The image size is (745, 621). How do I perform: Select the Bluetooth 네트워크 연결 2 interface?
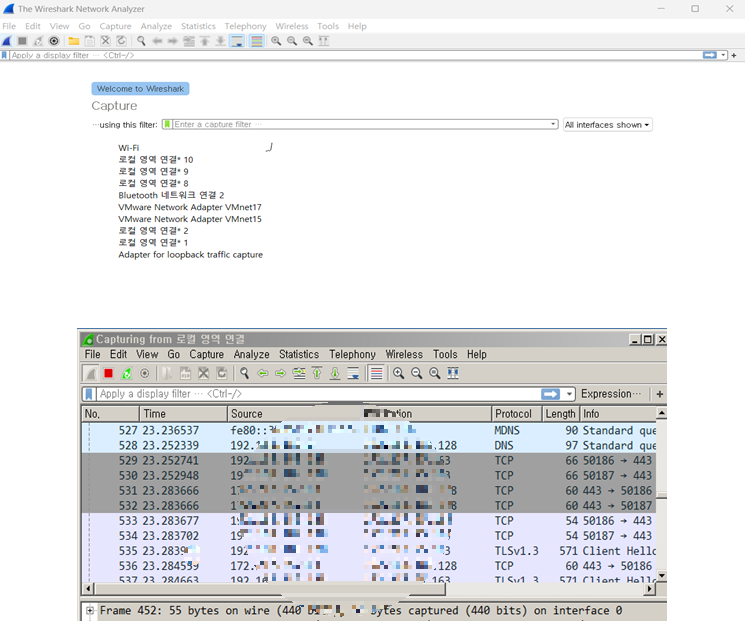pos(171,195)
